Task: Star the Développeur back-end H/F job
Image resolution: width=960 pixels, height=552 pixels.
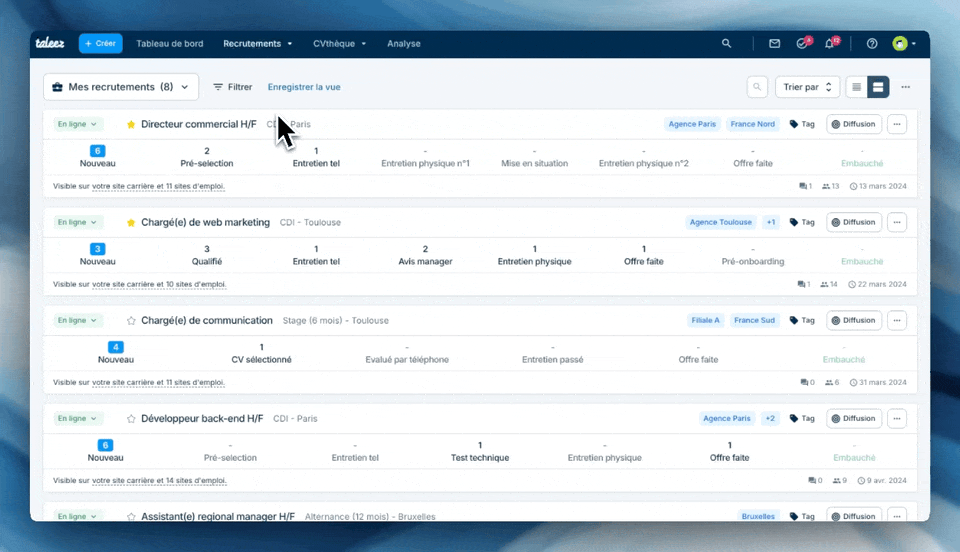Action: point(131,419)
